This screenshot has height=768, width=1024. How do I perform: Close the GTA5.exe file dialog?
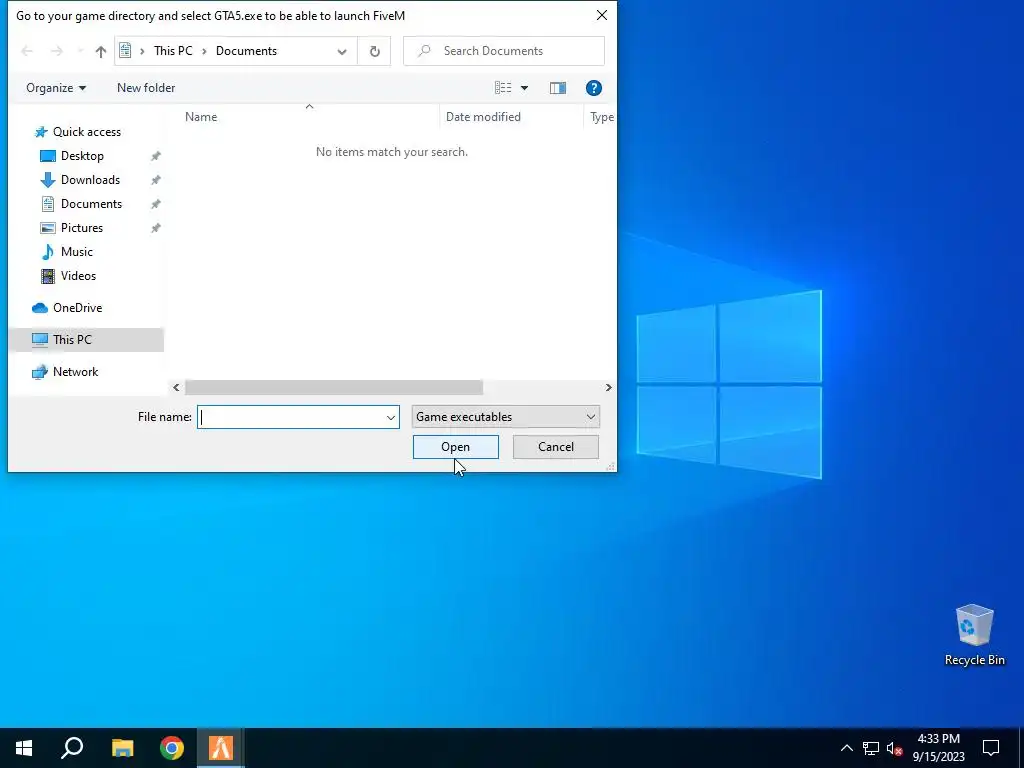click(x=601, y=15)
